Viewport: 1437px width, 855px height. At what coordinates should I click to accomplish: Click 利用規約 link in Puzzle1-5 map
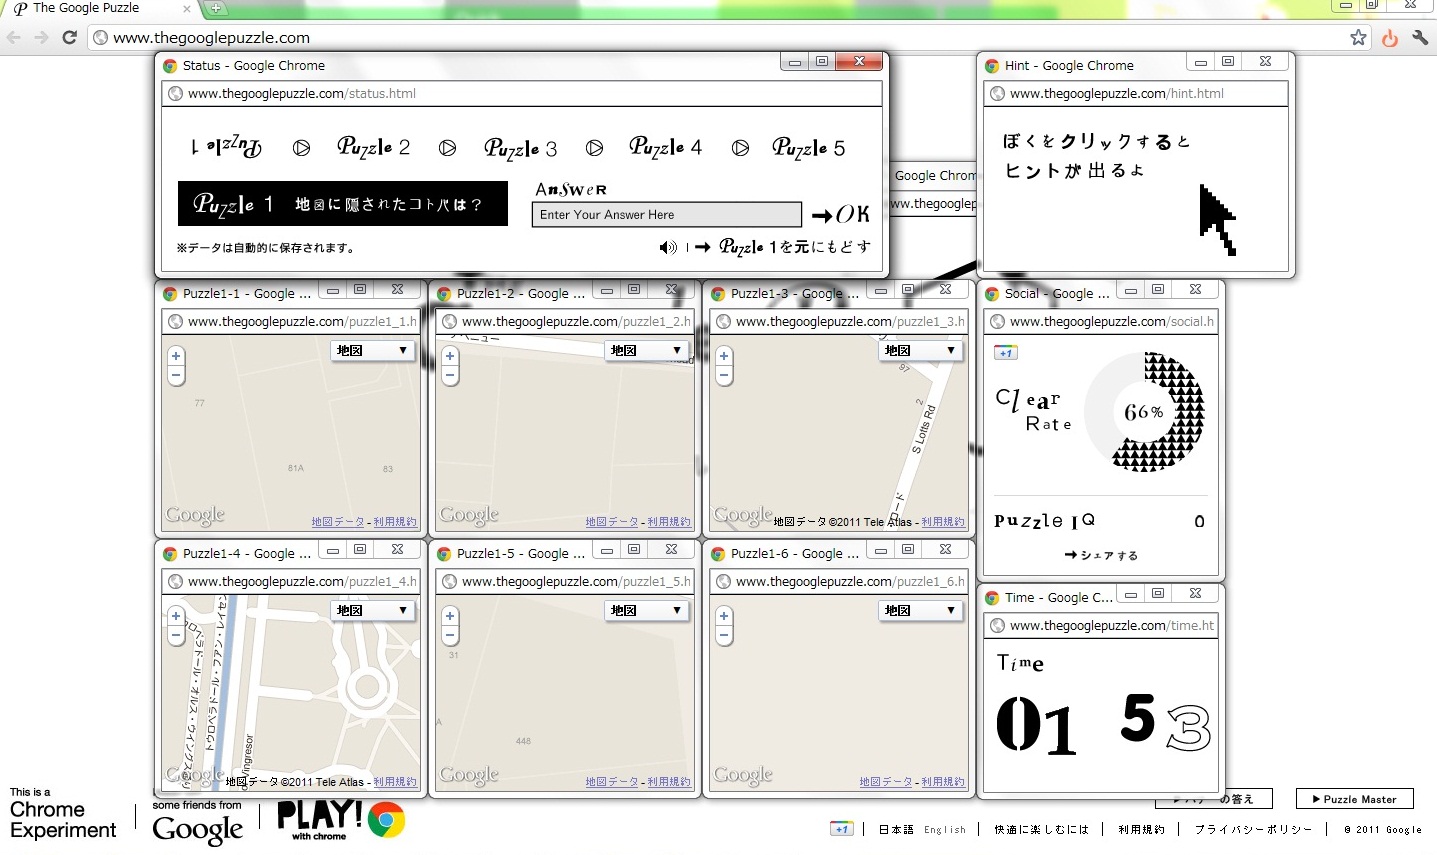coord(669,782)
